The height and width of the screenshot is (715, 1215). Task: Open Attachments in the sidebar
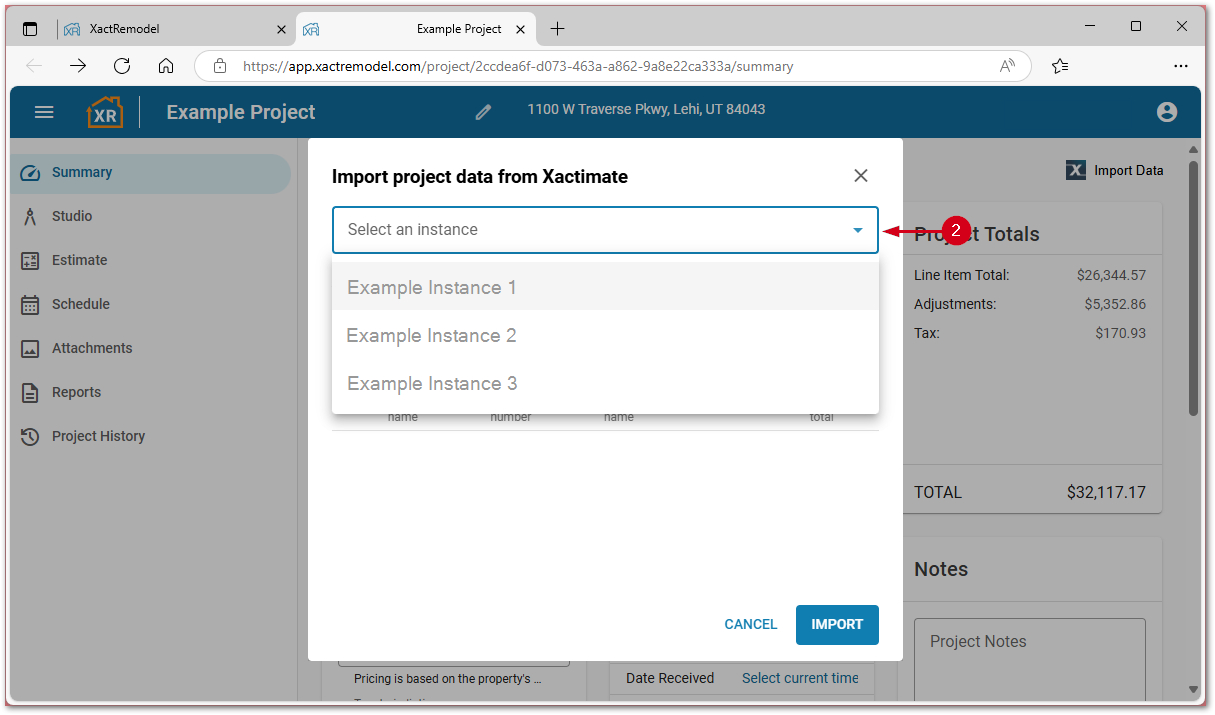point(152,348)
